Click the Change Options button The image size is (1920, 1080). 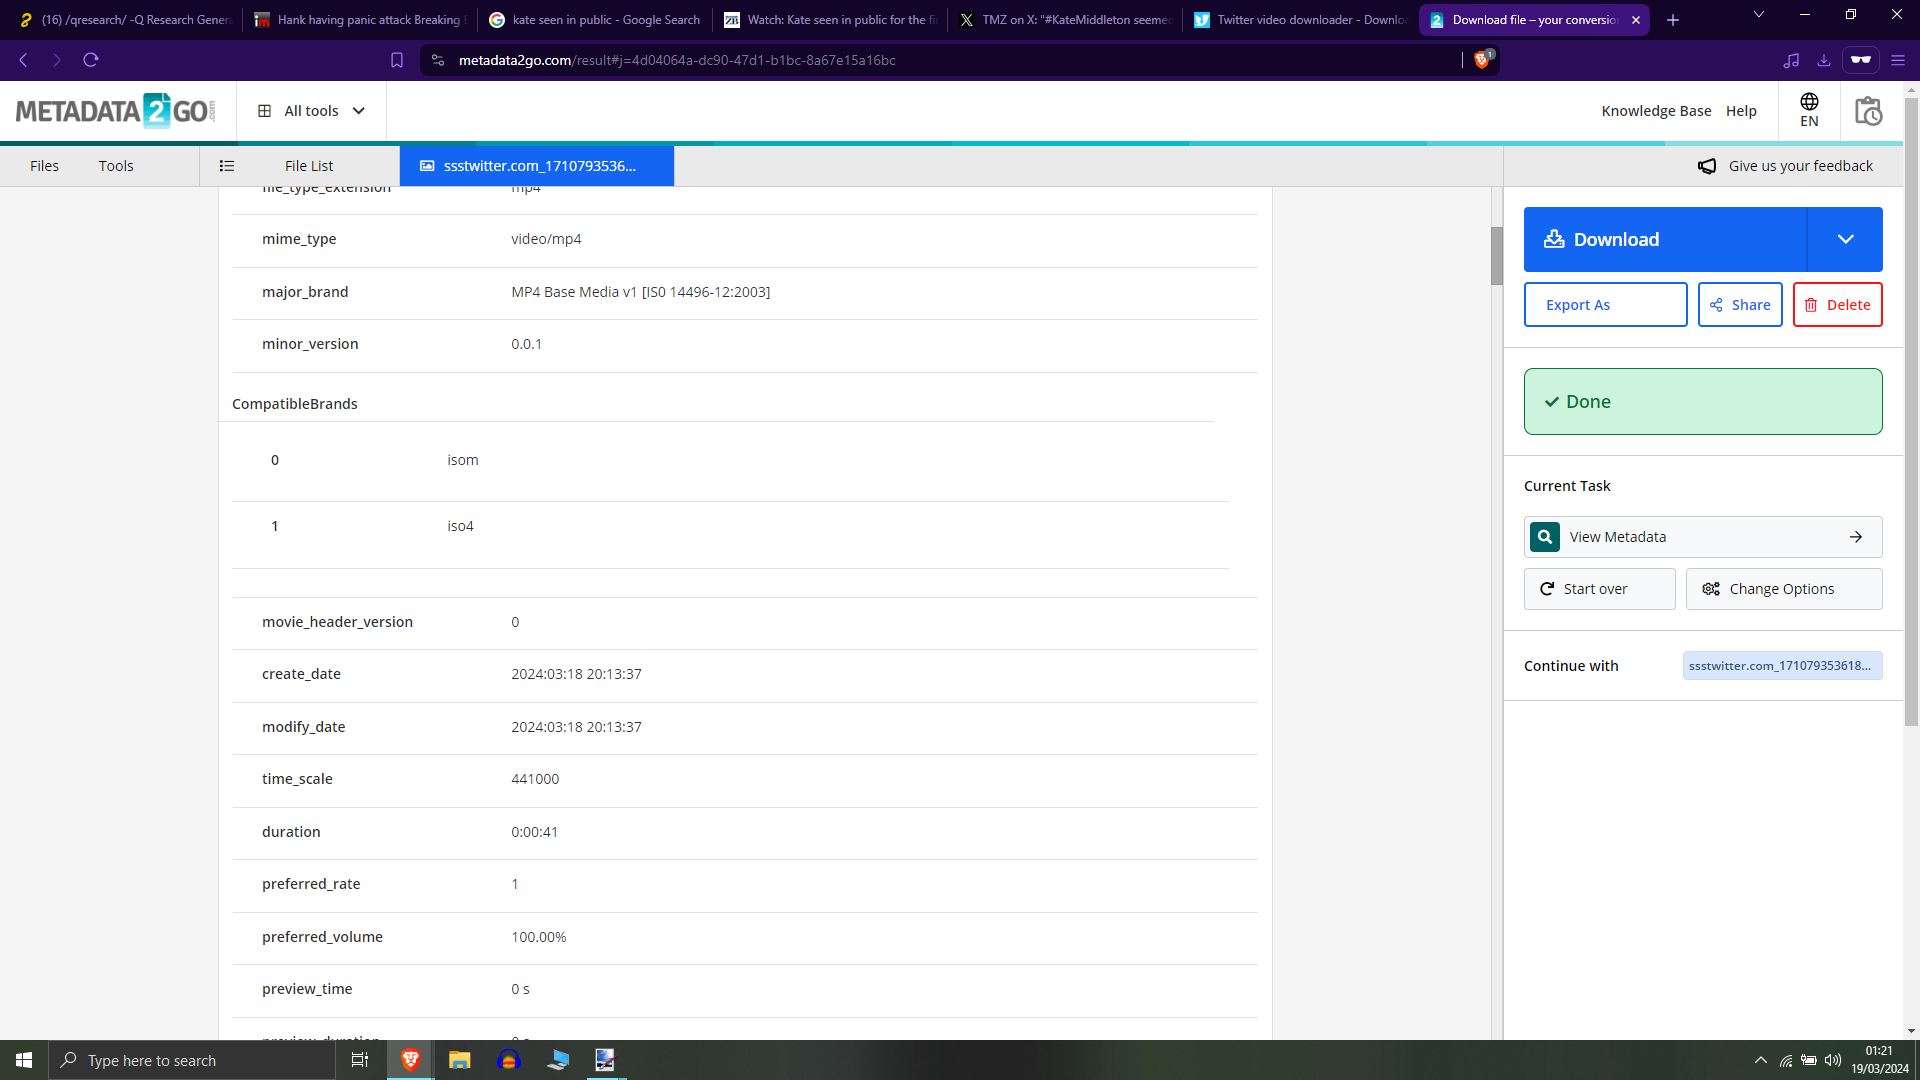(1784, 589)
